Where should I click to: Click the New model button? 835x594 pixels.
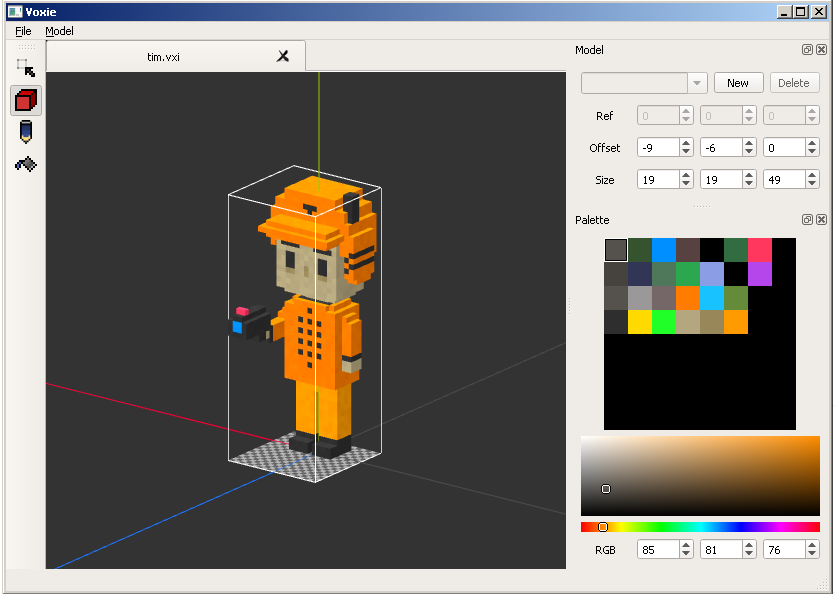(738, 83)
